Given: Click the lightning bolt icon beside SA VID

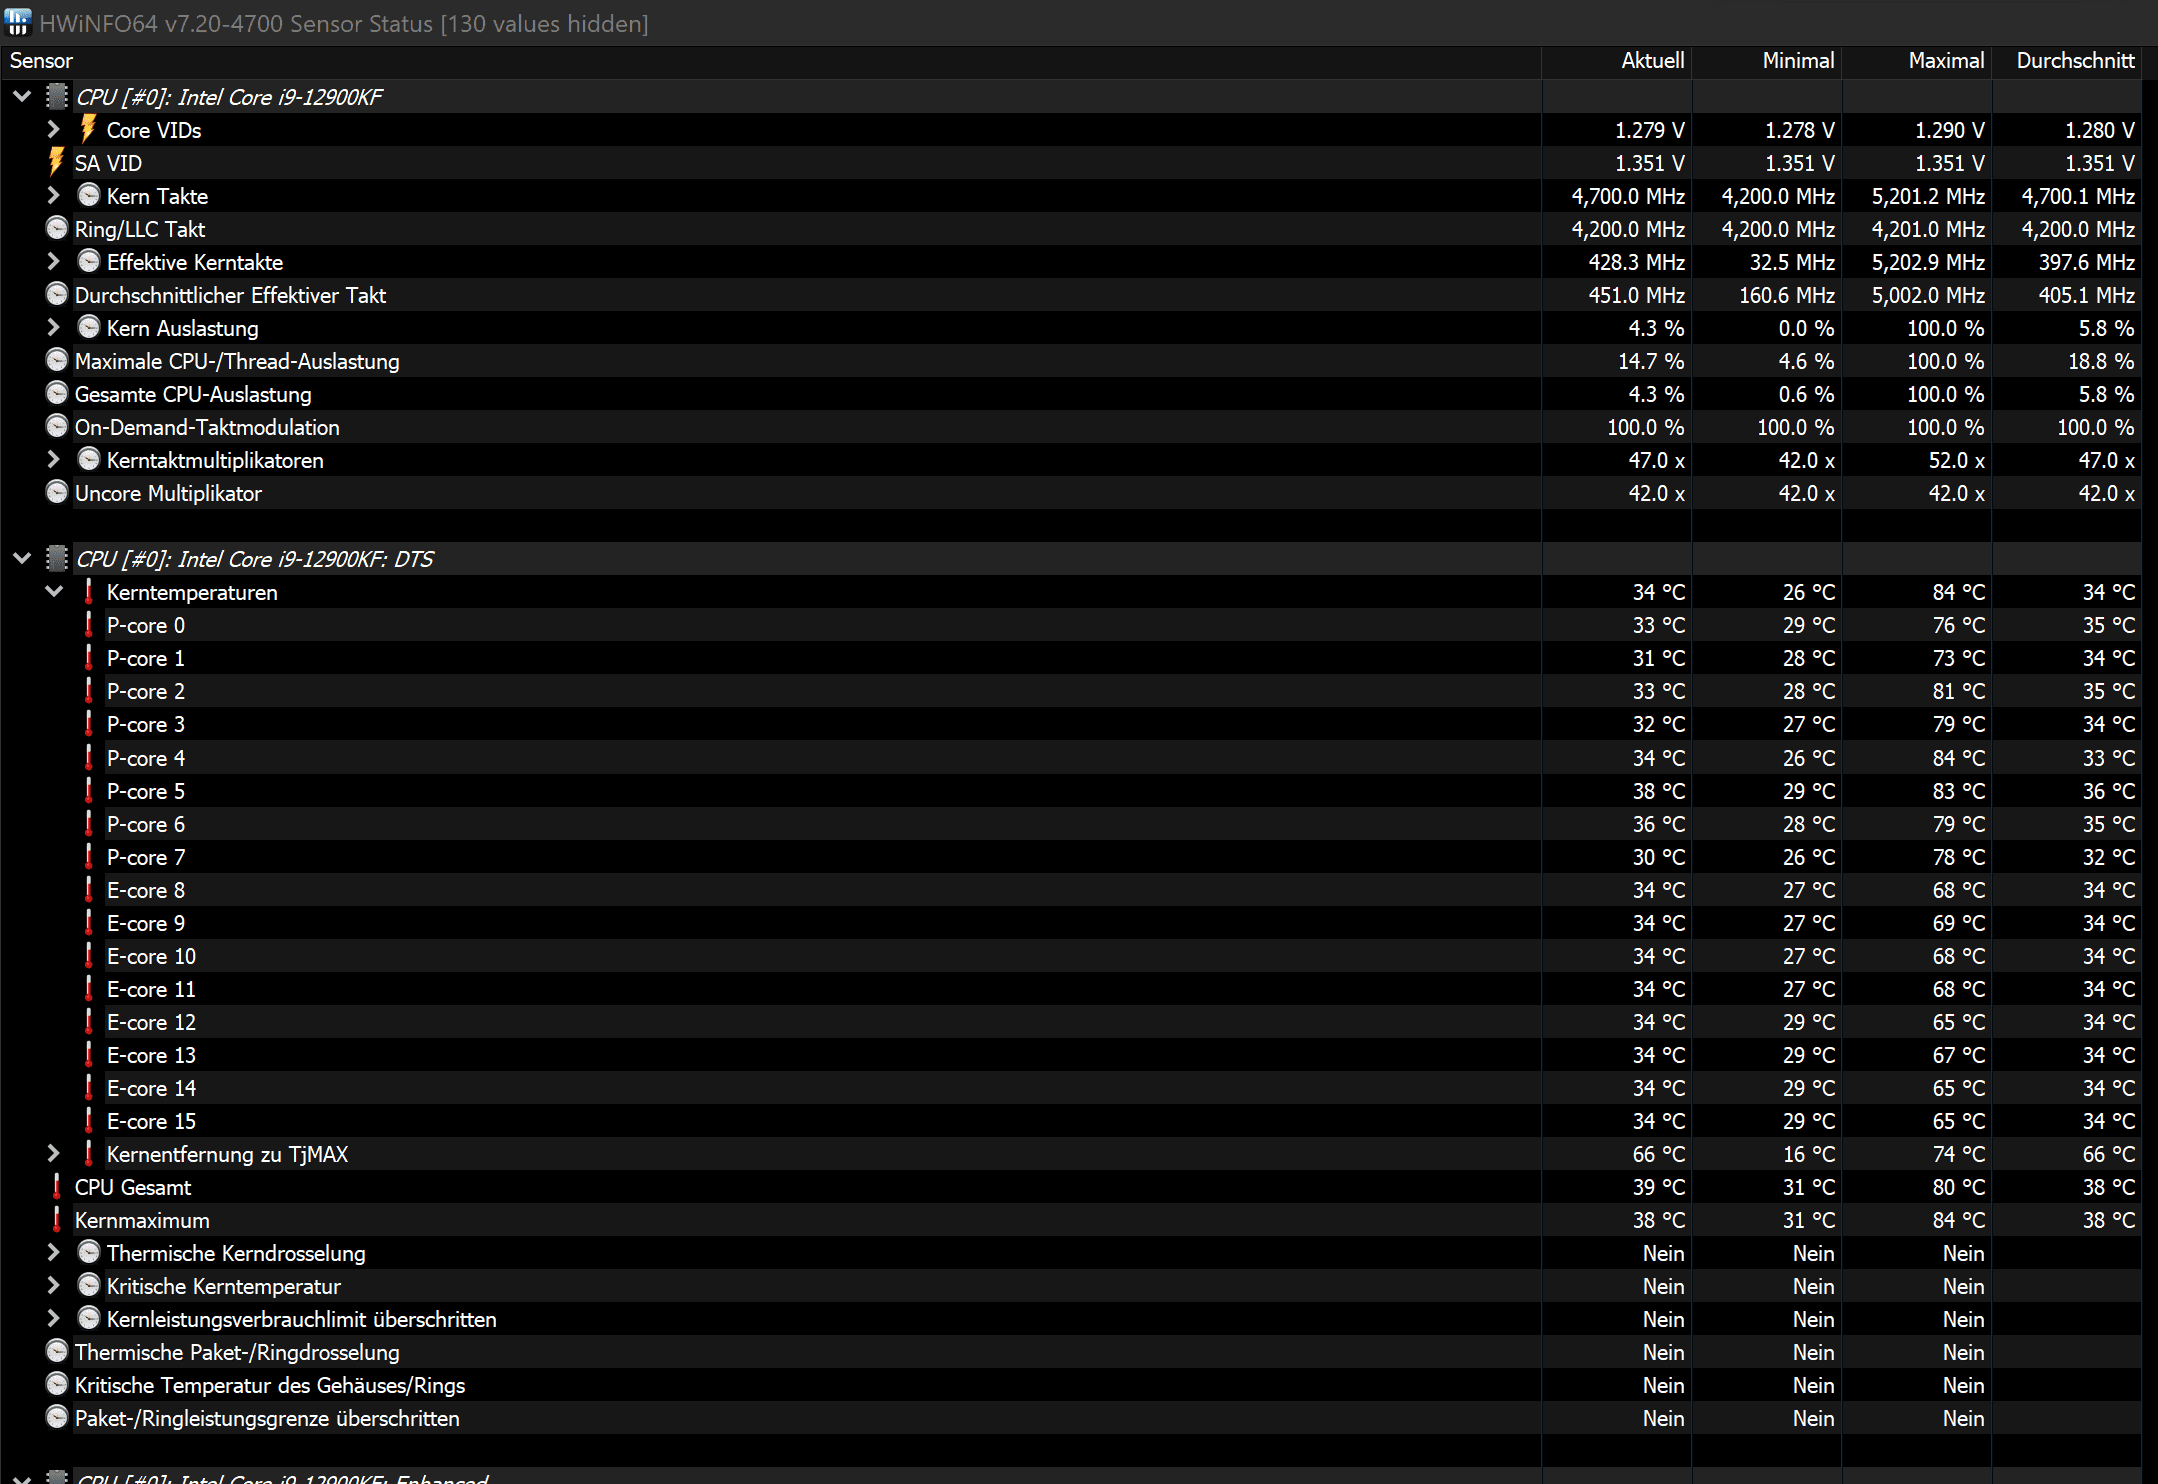Looking at the screenshot, I should [56, 162].
